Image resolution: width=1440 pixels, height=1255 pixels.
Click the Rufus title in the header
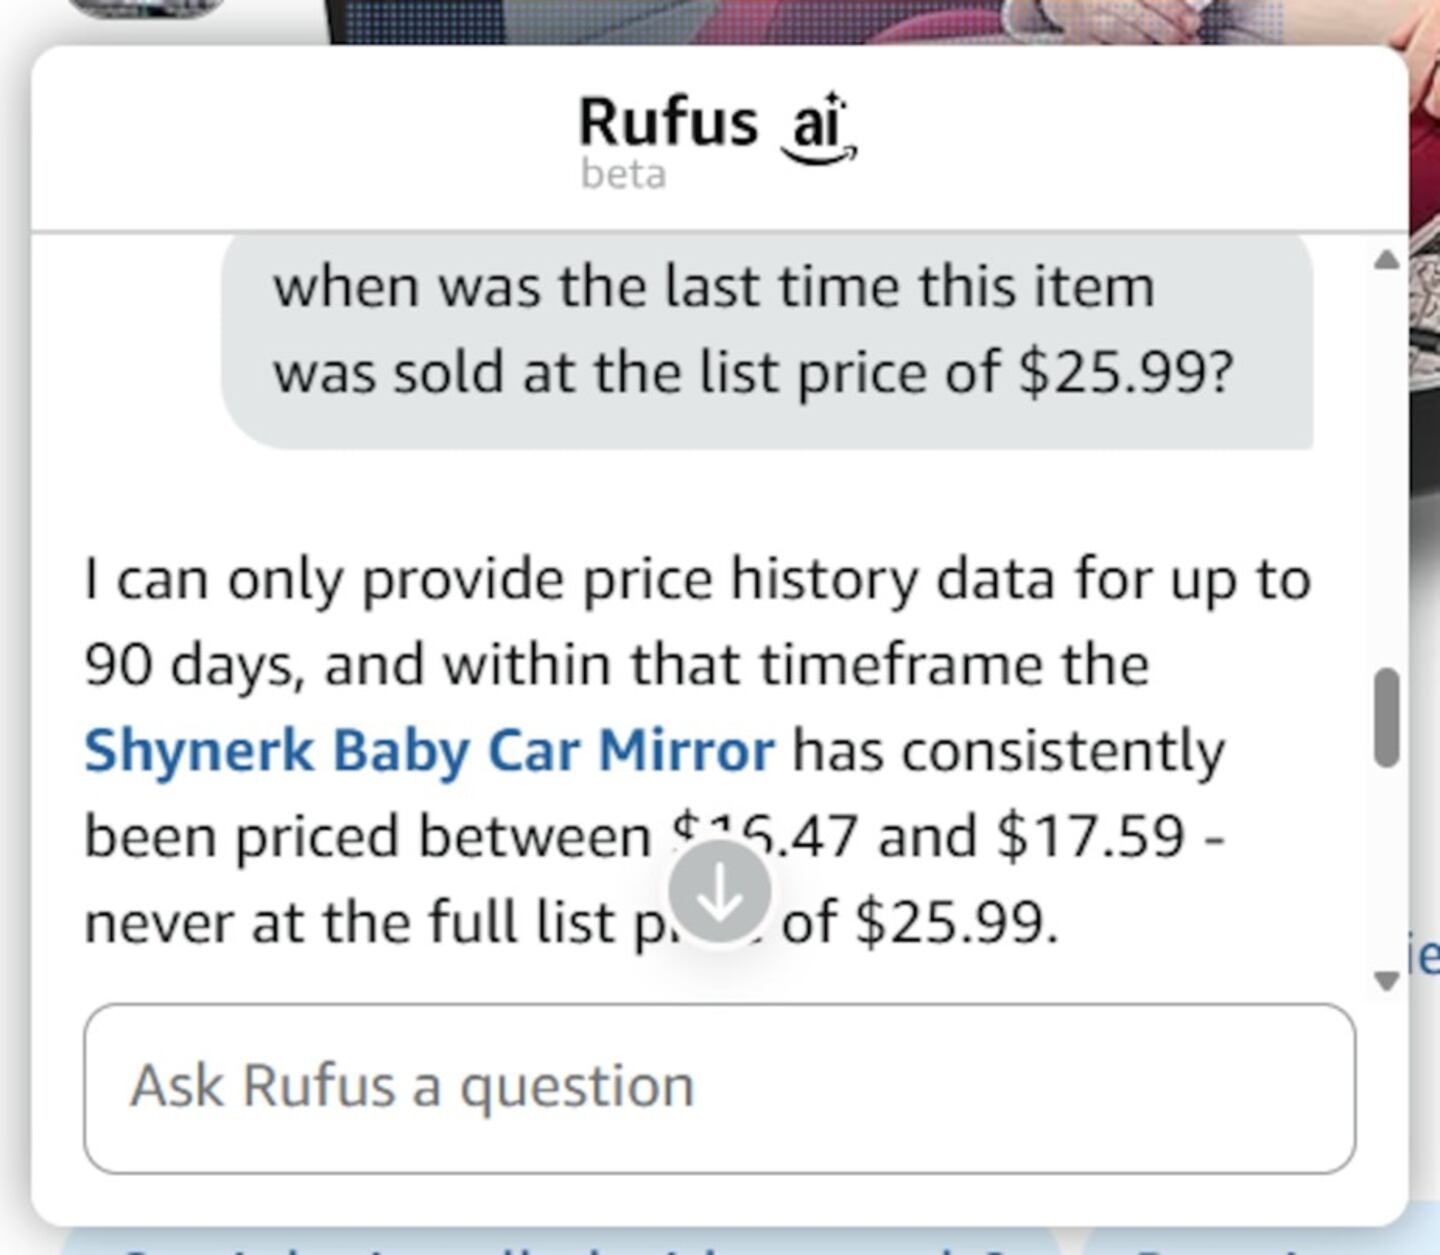click(x=668, y=122)
